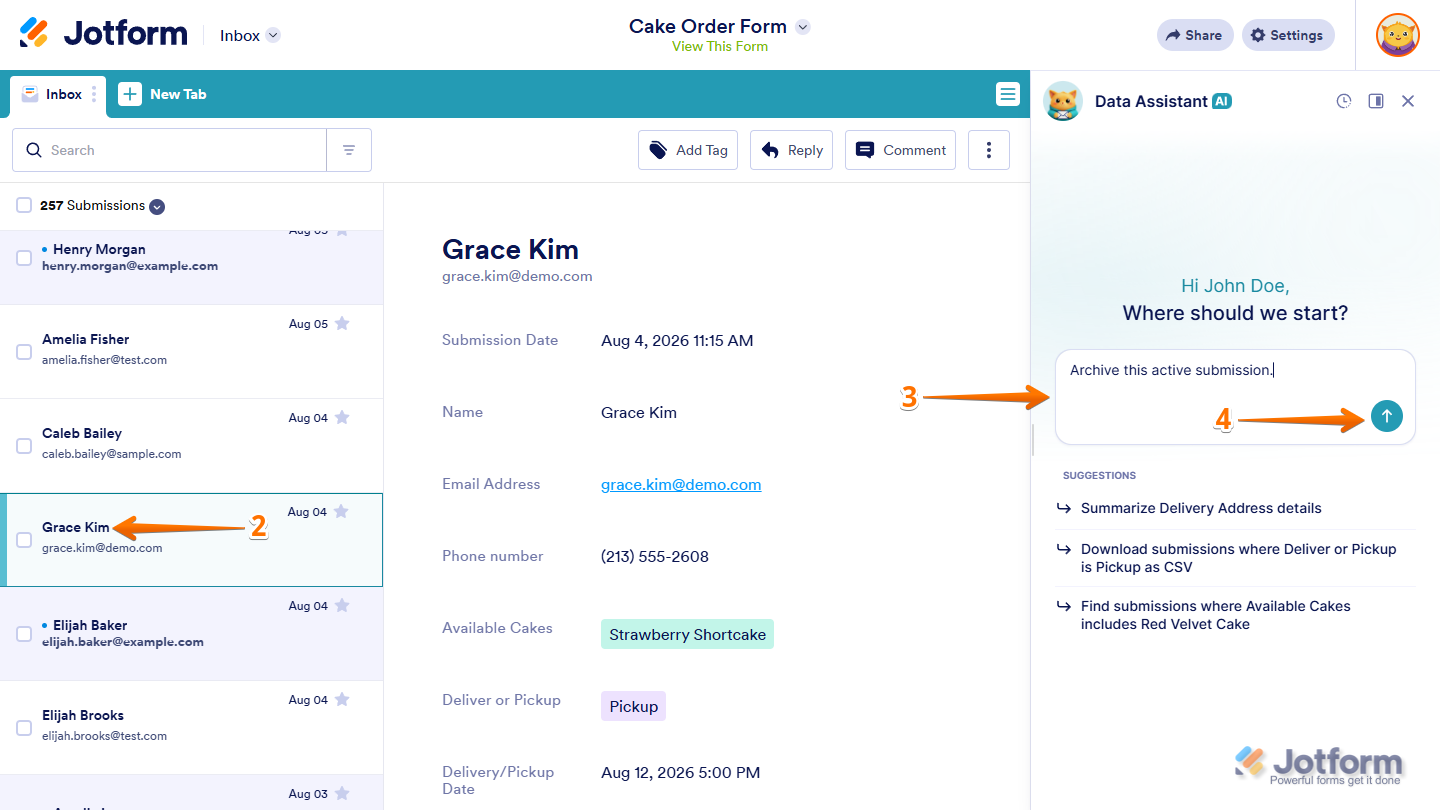This screenshot has width=1440, height=810.
Task: Star Caleb Bailey's submission
Action: (x=342, y=418)
